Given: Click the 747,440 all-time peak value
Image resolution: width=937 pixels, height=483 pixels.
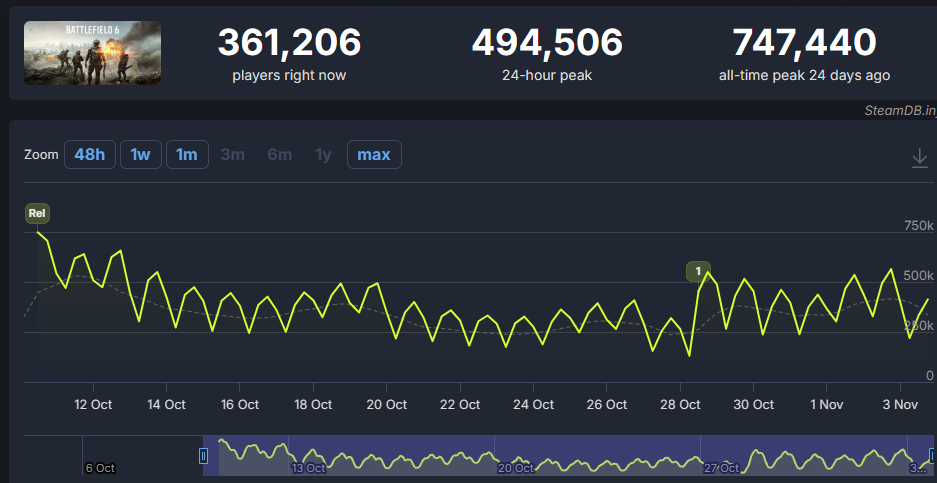Looking at the screenshot, I should click(x=804, y=42).
